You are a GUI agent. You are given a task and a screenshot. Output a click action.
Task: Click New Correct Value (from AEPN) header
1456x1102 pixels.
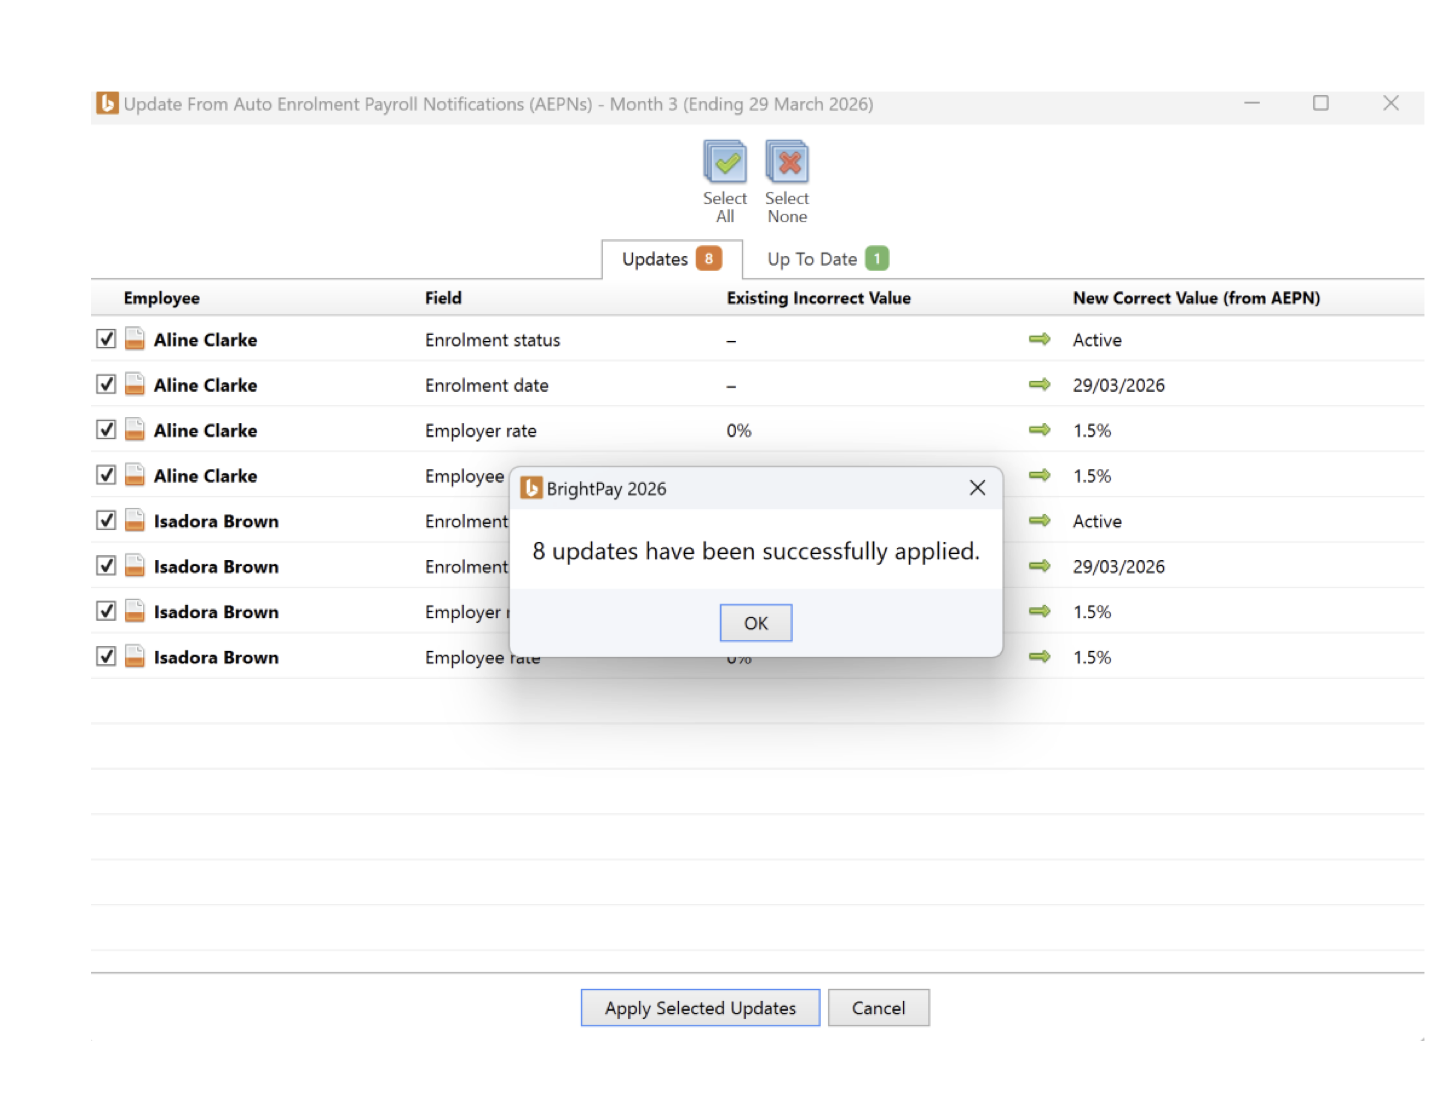(1196, 298)
